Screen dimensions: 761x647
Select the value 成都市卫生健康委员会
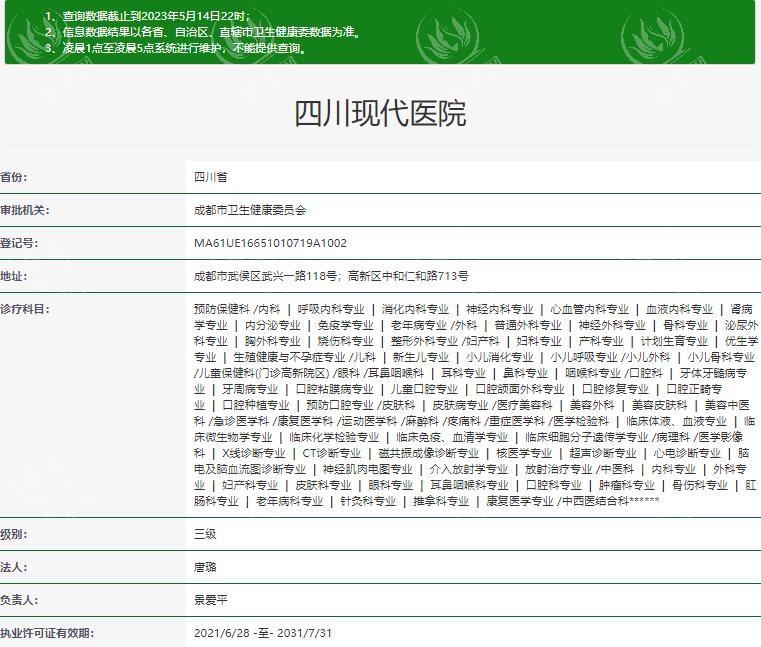click(x=250, y=210)
